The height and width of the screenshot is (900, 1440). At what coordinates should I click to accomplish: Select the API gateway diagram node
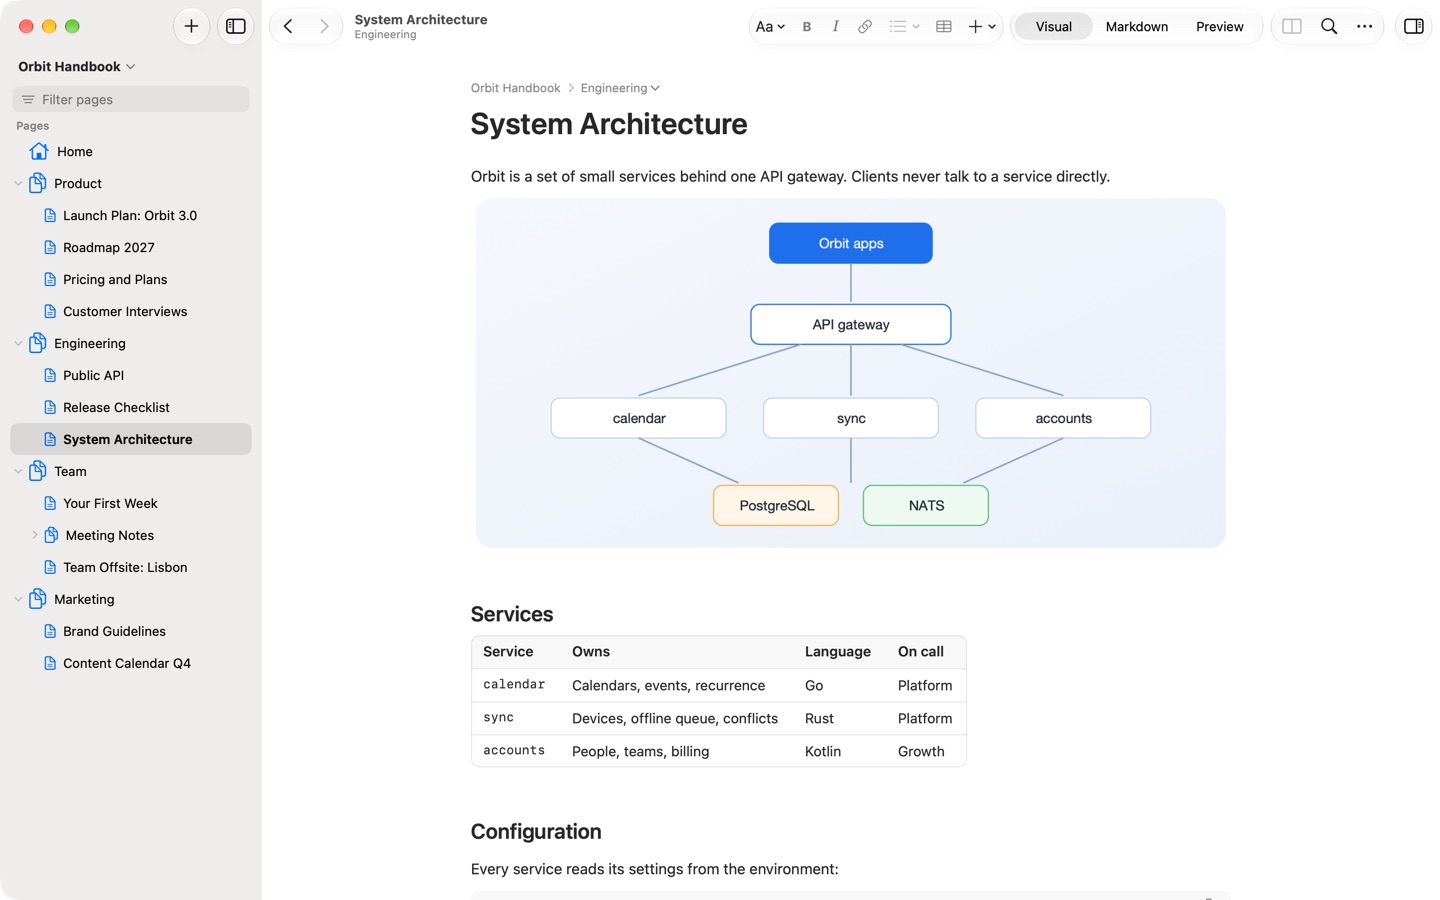click(x=851, y=324)
